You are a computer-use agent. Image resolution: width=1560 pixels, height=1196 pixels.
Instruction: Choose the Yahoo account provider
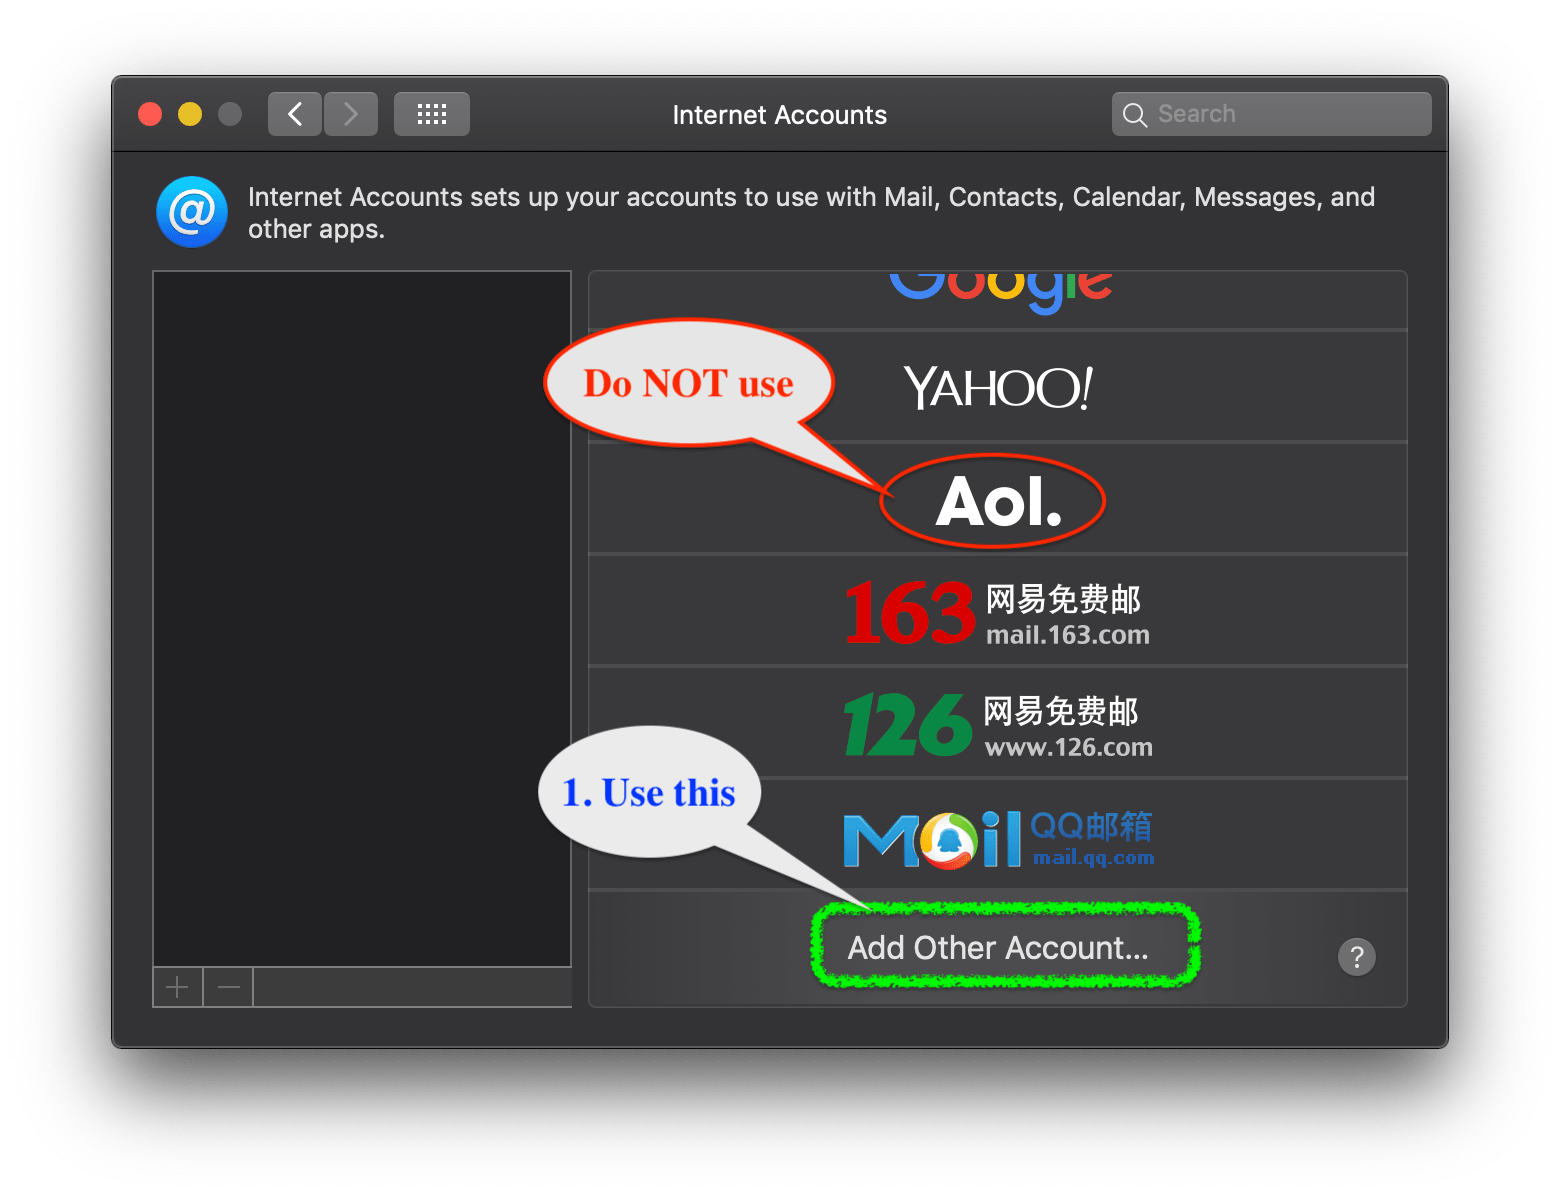(x=998, y=386)
